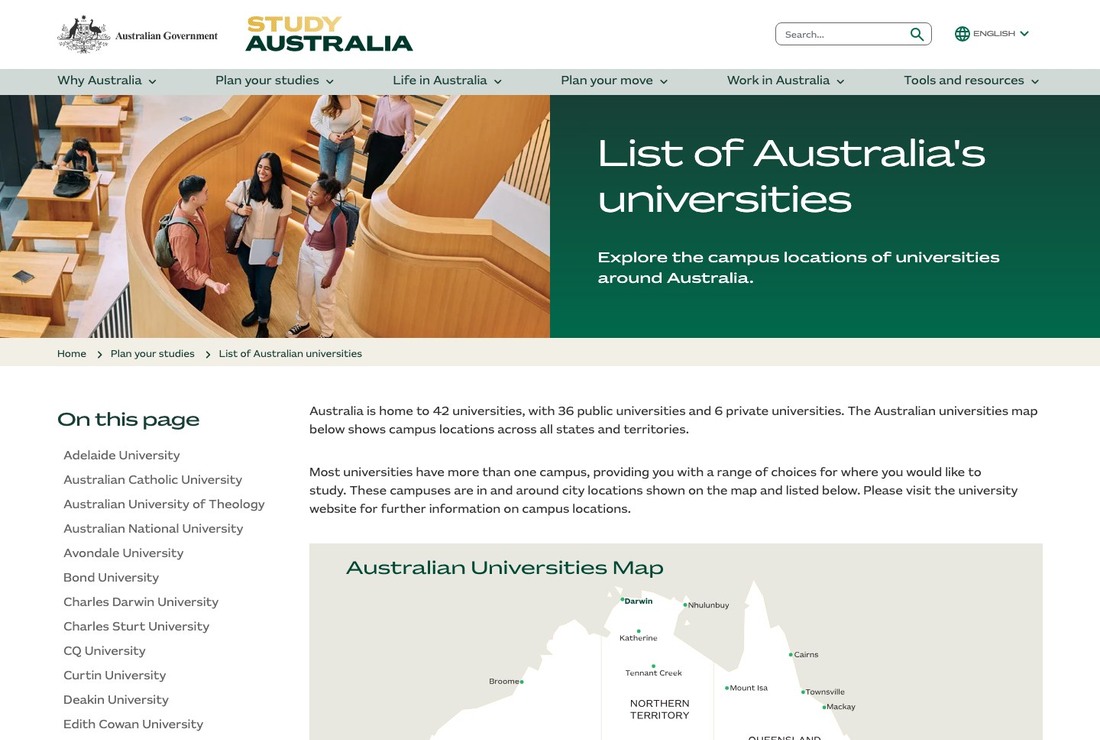The height and width of the screenshot is (740, 1100).
Task: Click Tennant Creek marker on the map
Action: click(x=653, y=666)
